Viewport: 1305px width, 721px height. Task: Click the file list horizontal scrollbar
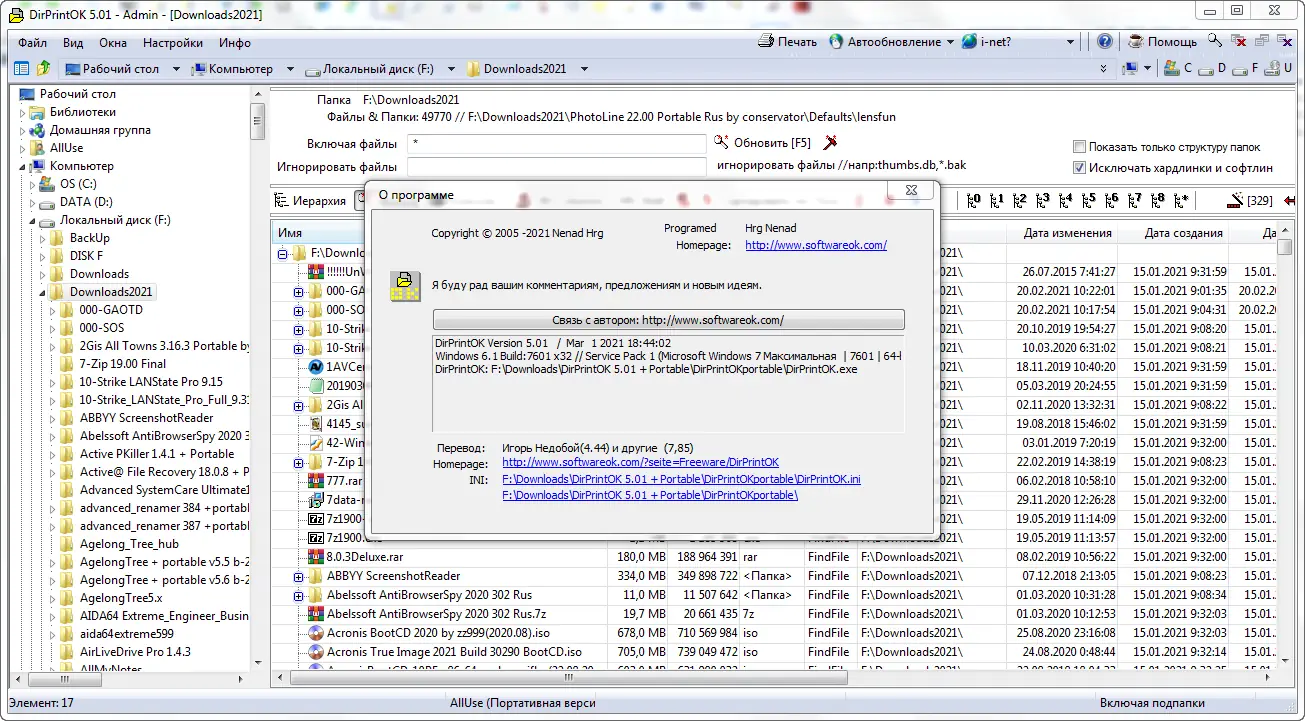click(774, 678)
